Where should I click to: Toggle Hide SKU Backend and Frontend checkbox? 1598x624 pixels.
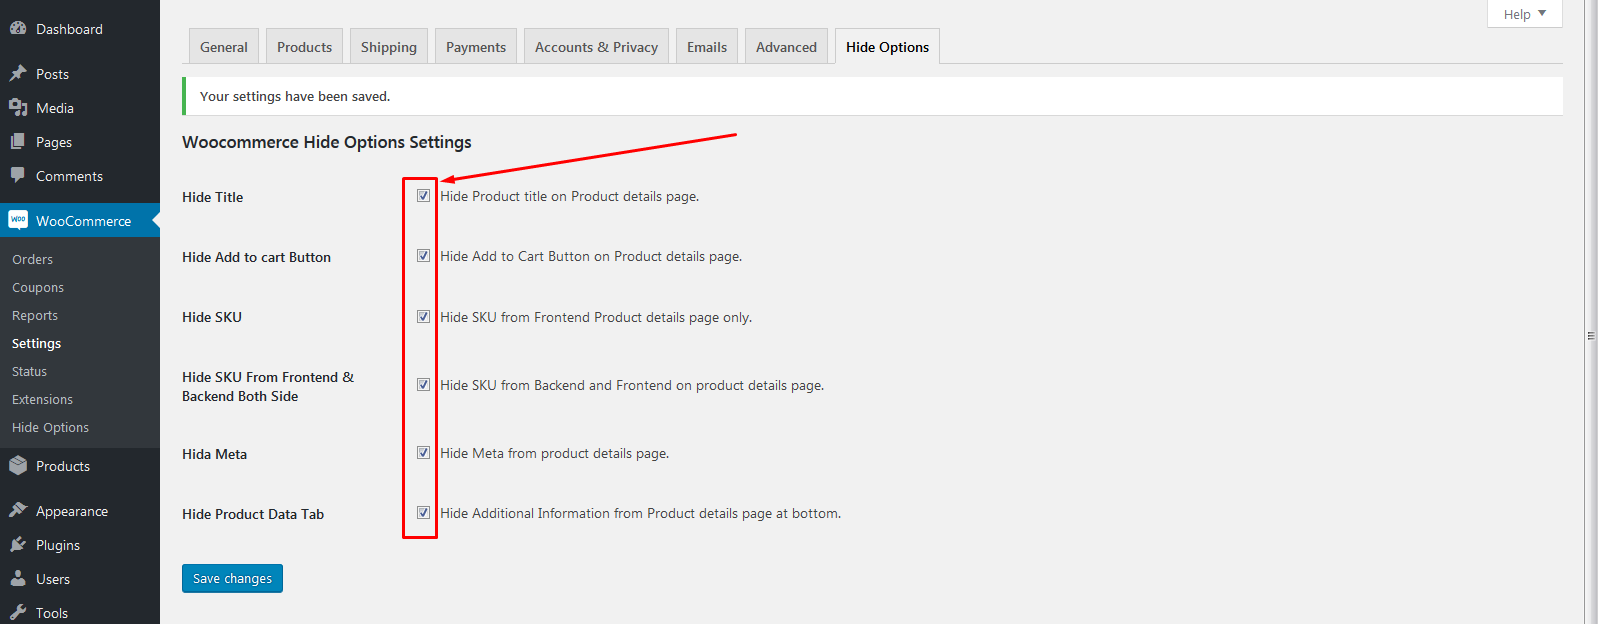(x=424, y=385)
